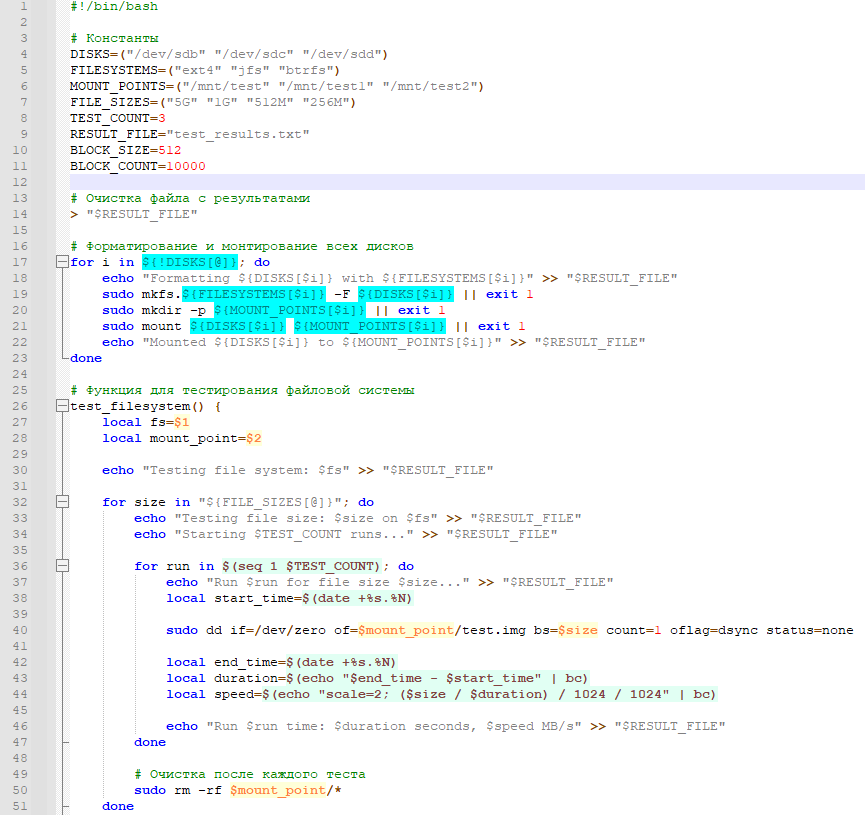Image resolution: width=865 pixels, height=815 pixels.
Task: Click the $2 parameter in 'local mount_point'
Action: pos(254,438)
